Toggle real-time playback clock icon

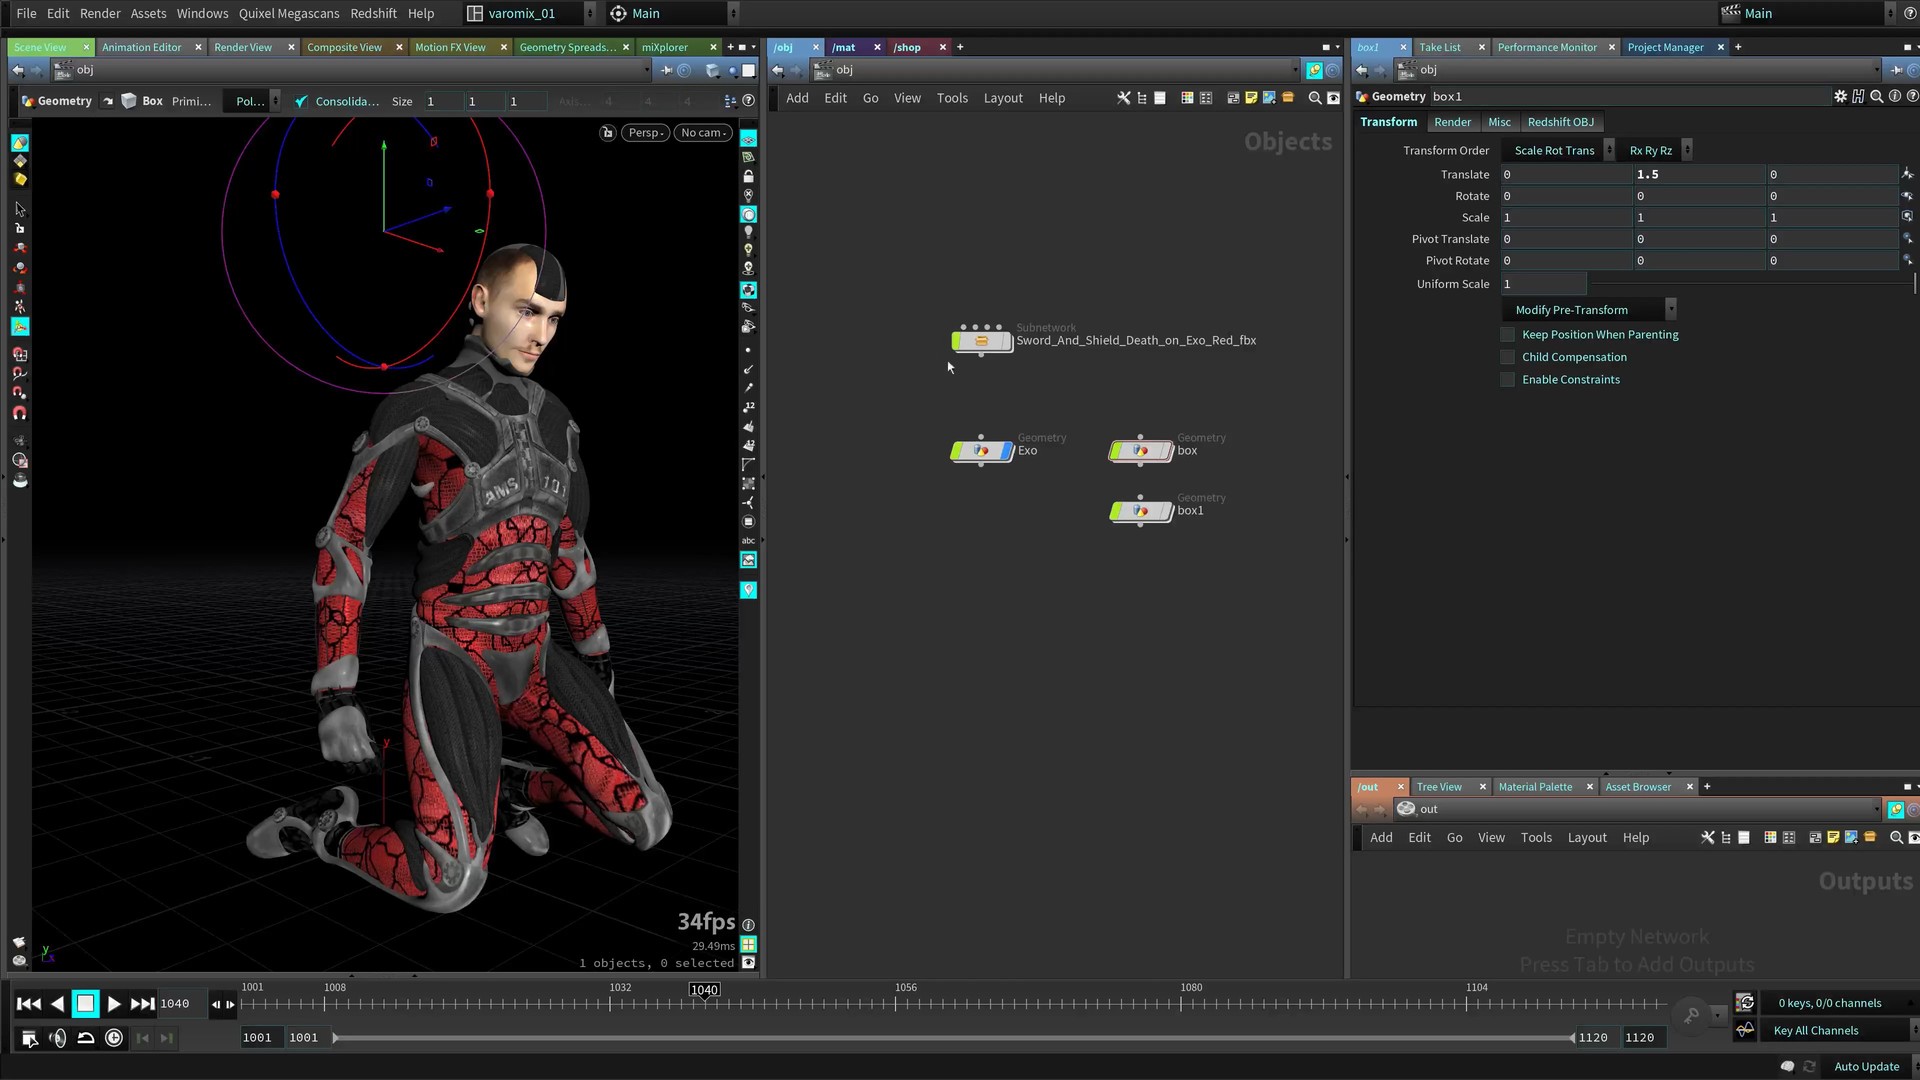coord(114,1039)
